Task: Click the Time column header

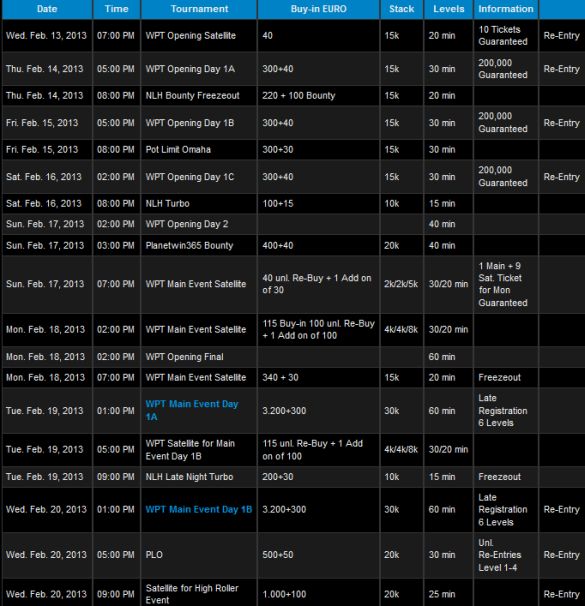Action: coord(116,9)
